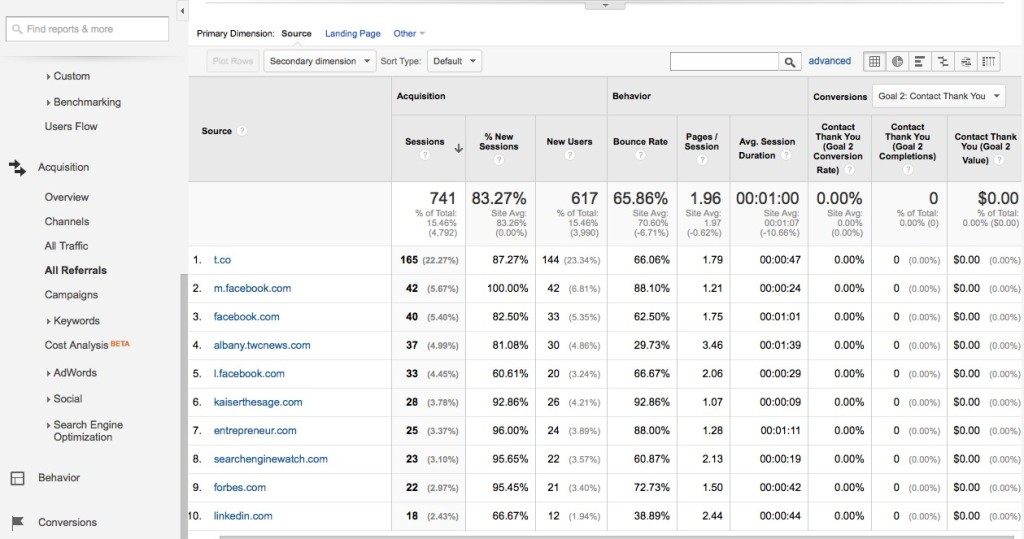
Task: Select the comparison view icon
Action: pyautogui.click(x=942, y=61)
